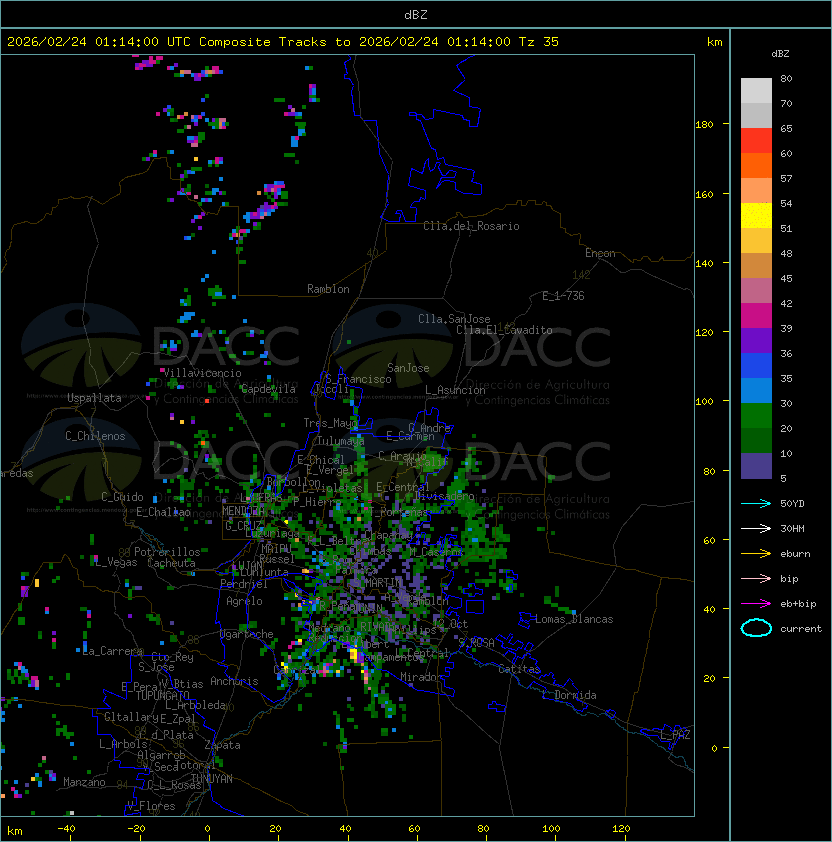Click the 'Capdevila' map label

coord(268,389)
